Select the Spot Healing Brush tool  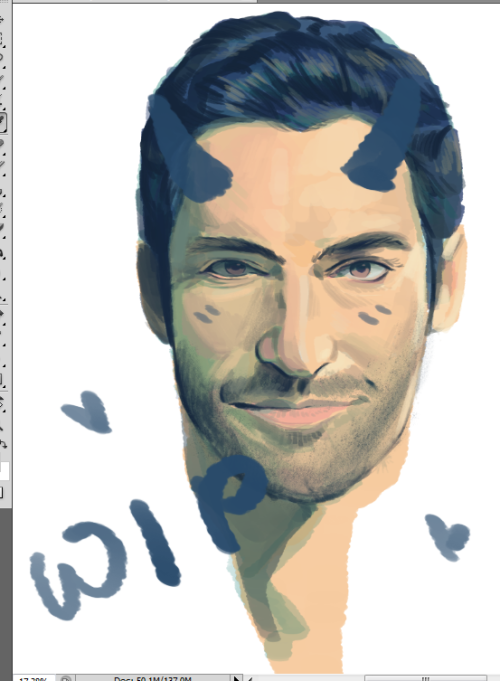coord(2,142)
